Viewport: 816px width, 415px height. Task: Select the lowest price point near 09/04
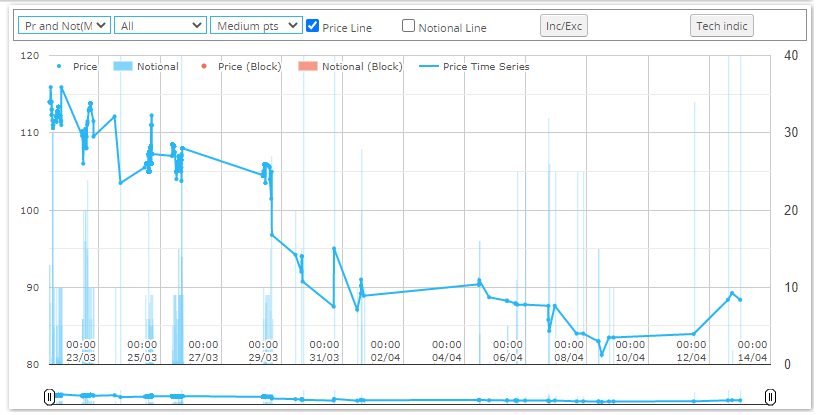pyautogui.click(x=602, y=355)
